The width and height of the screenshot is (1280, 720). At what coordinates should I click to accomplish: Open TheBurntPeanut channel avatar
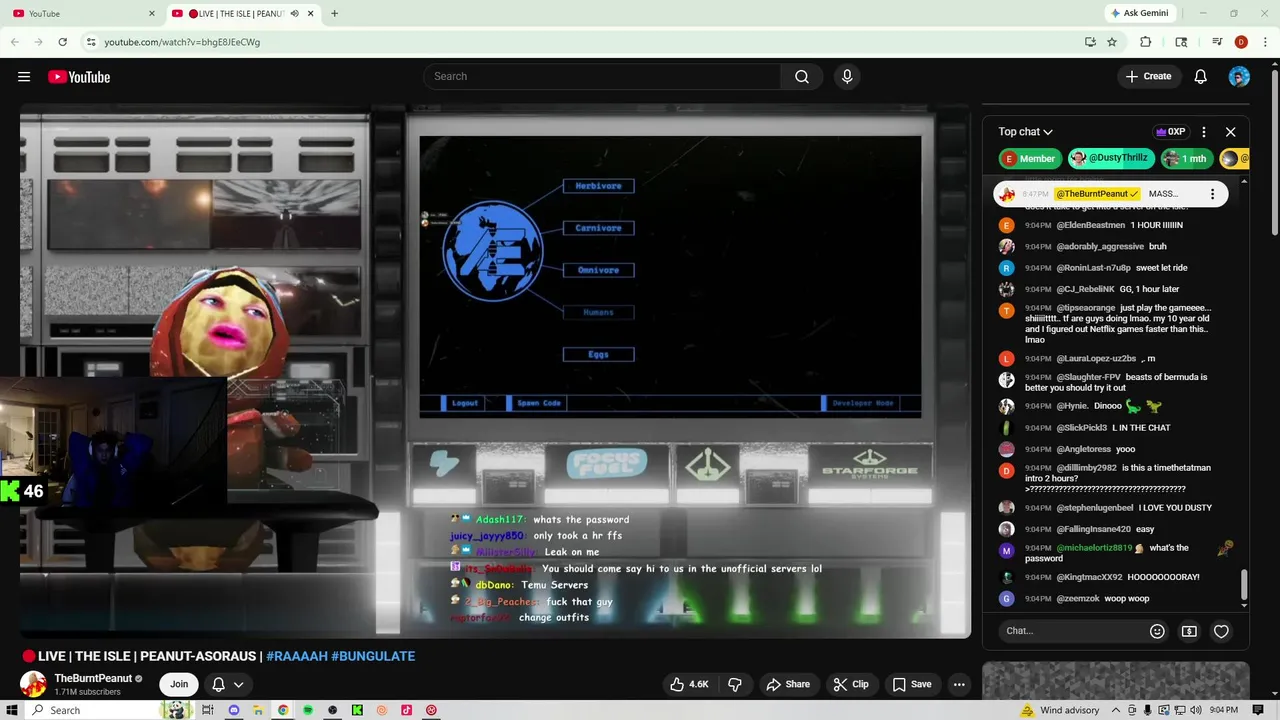click(33, 684)
